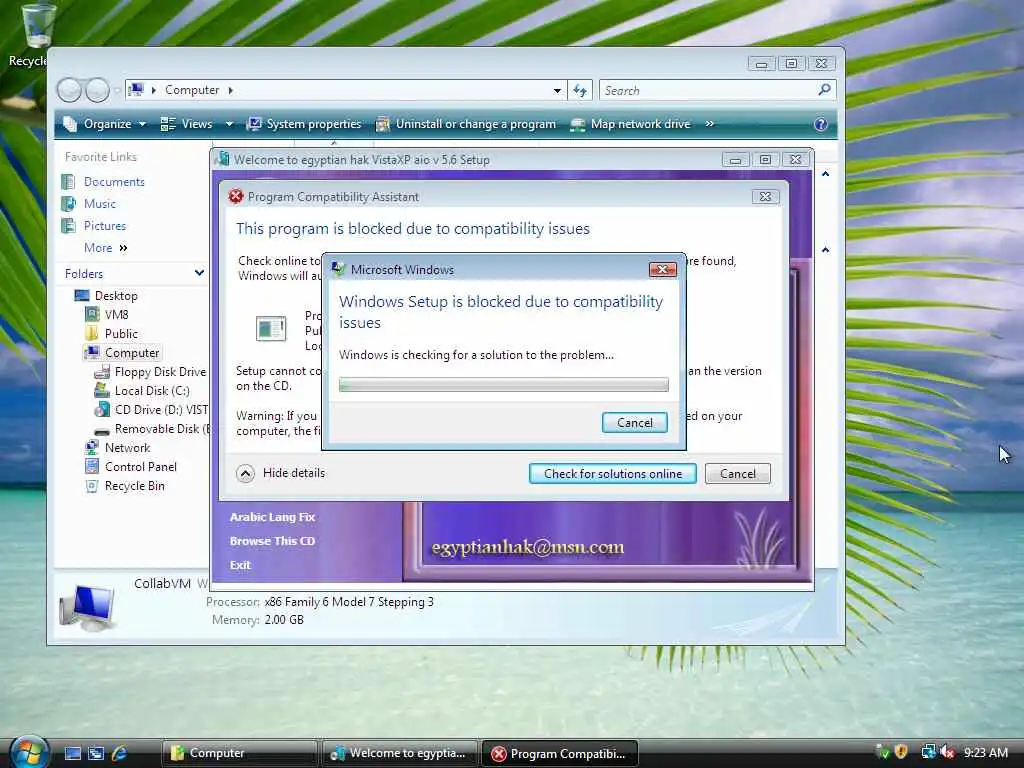Click the solution-checking progress bar

click(x=504, y=385)
